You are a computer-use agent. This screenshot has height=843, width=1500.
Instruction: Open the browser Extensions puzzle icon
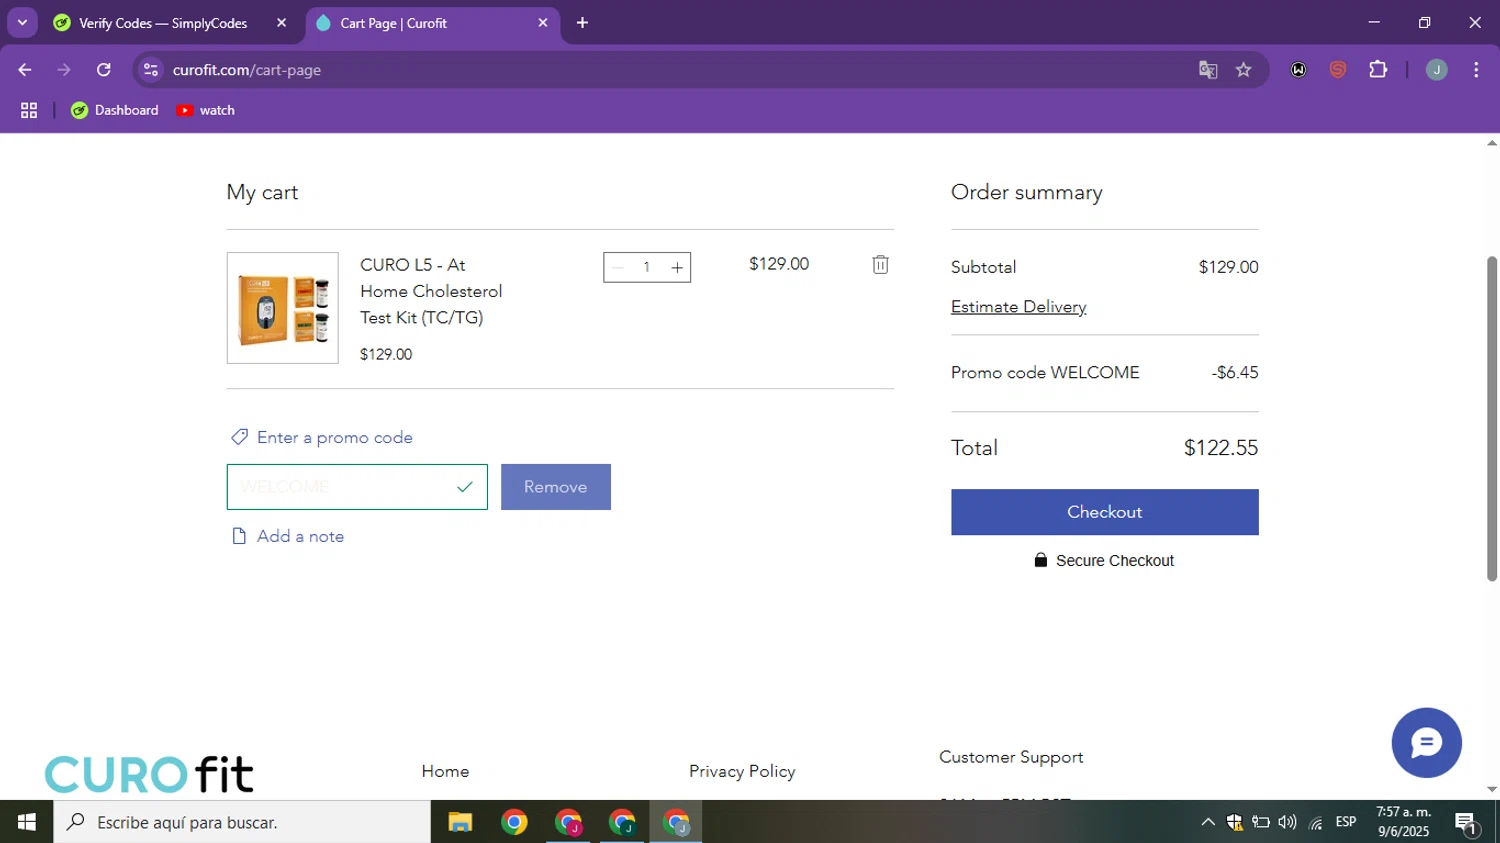pos(1378,70)
